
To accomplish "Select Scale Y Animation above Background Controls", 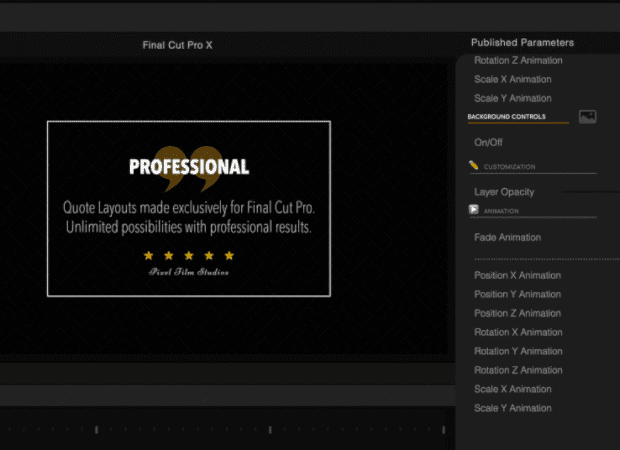I will (513, 98).
